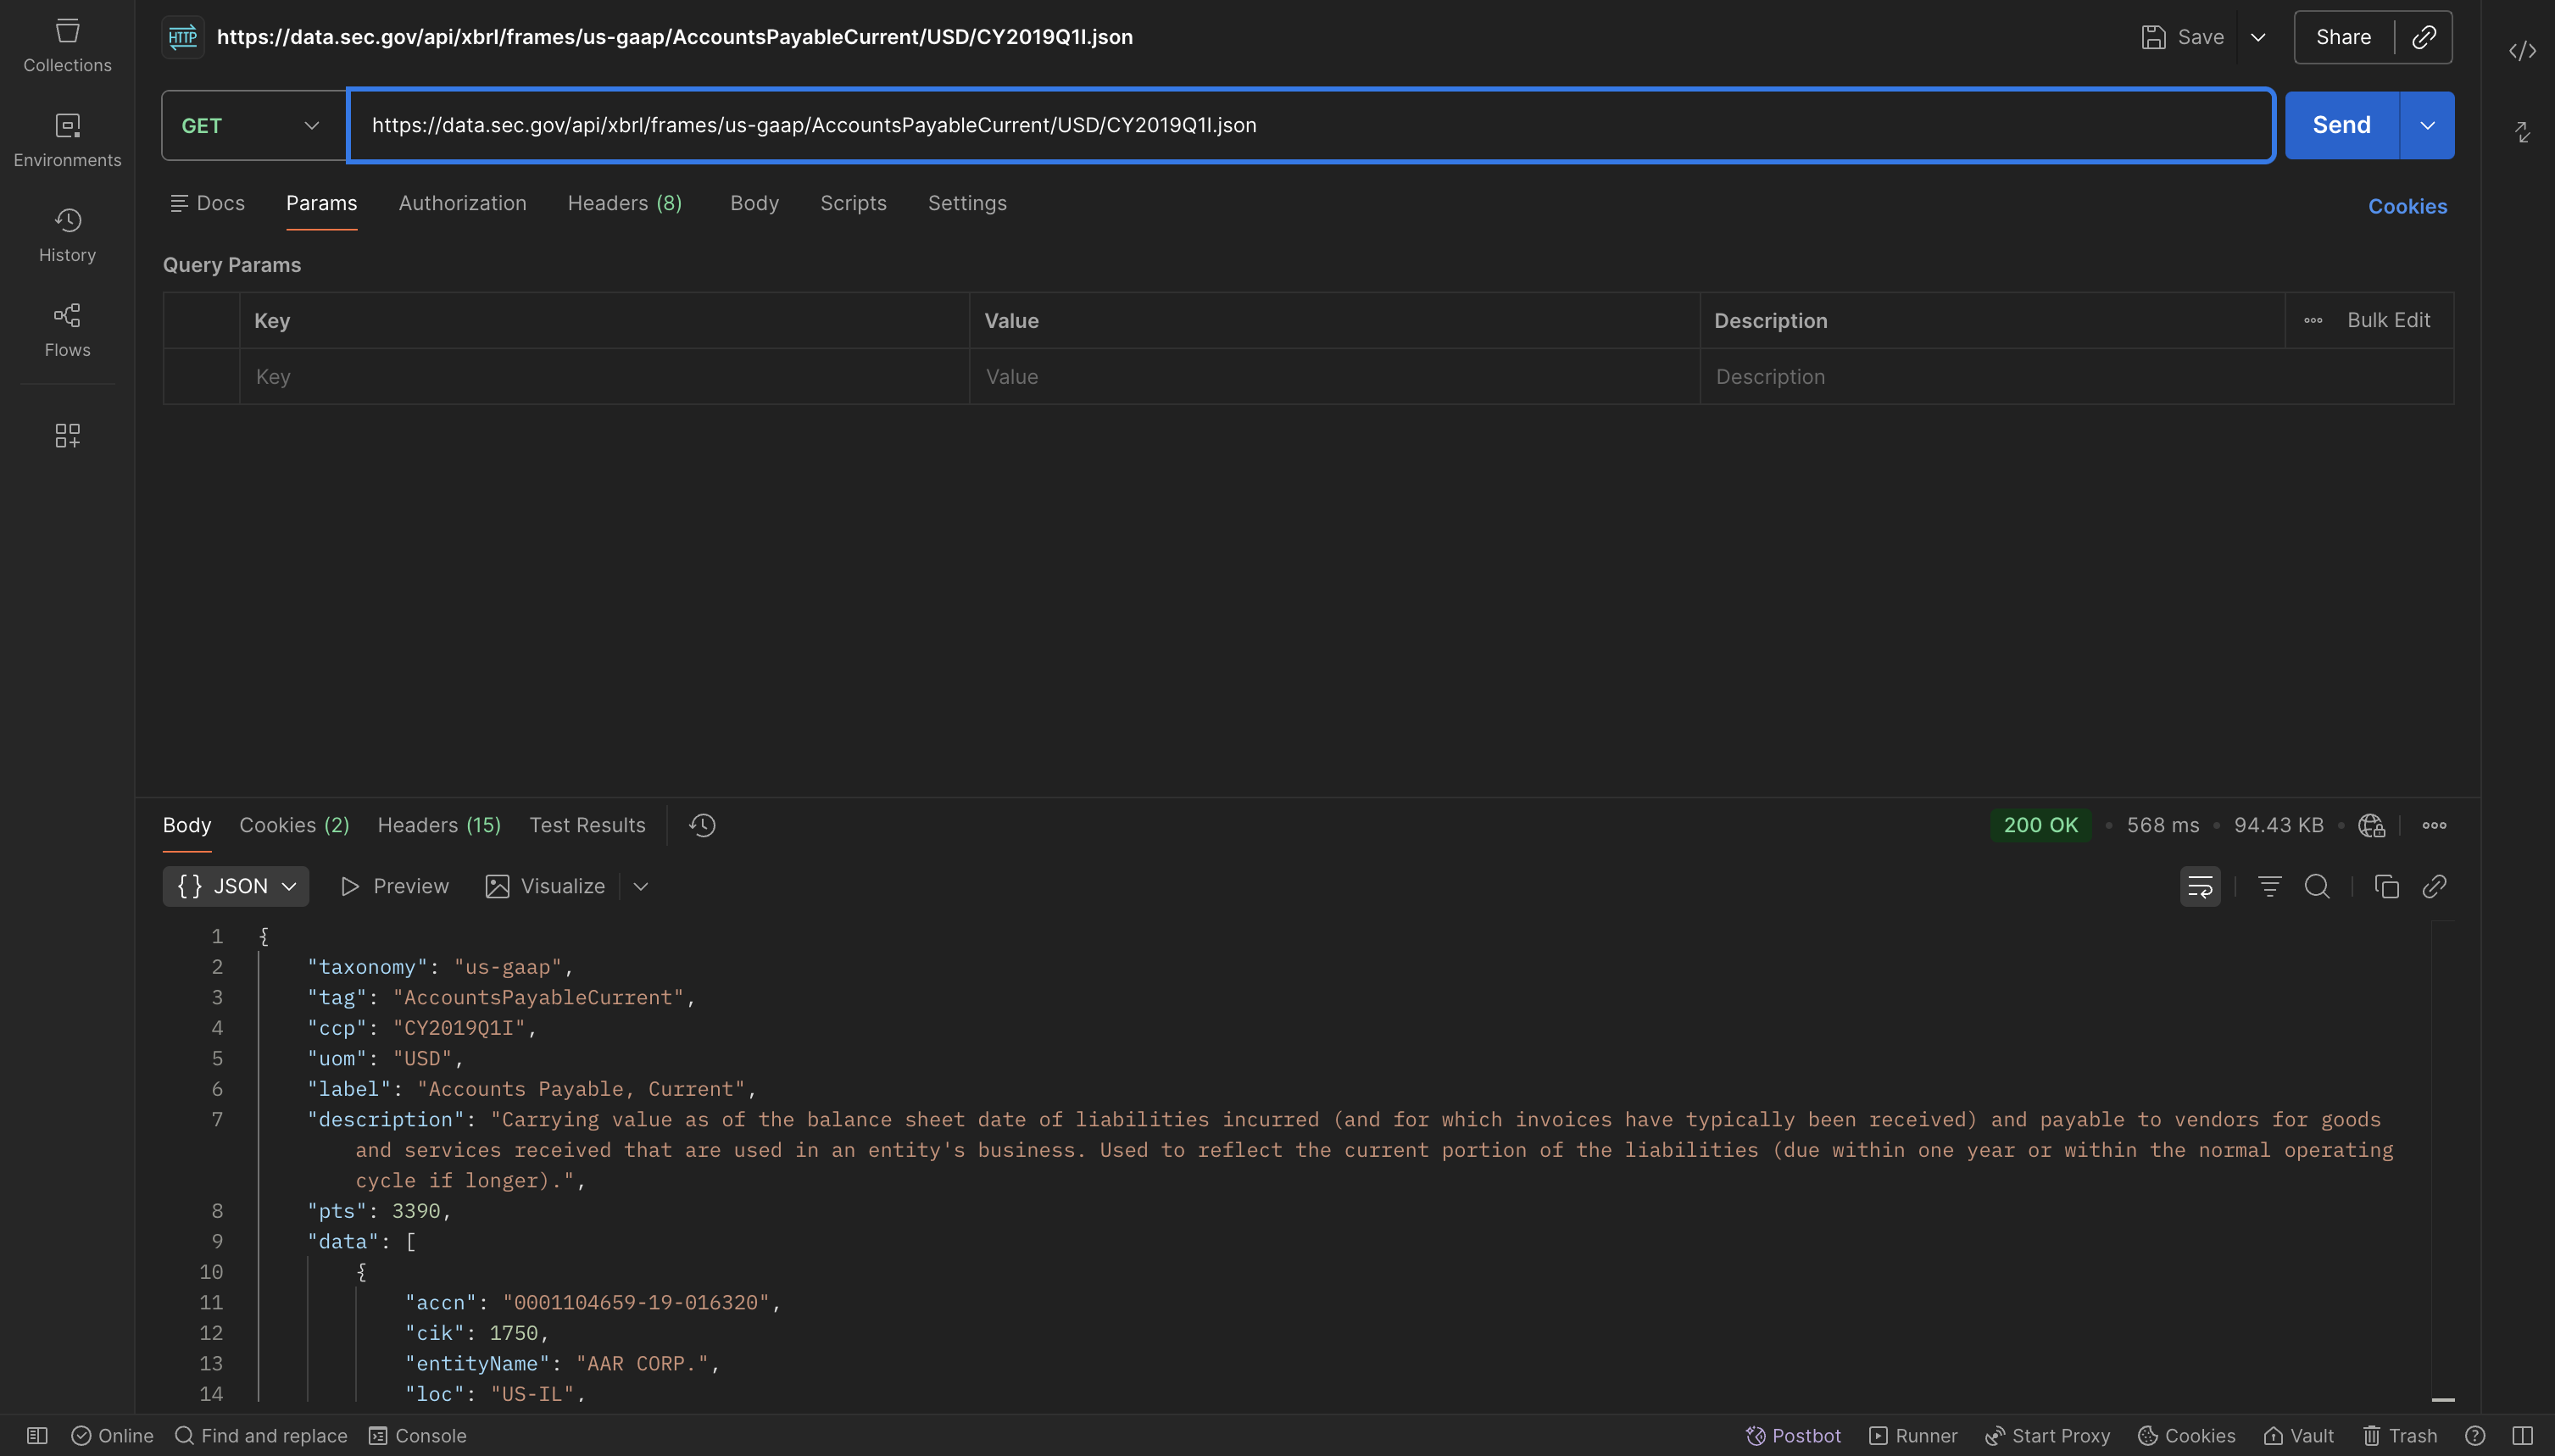2555x1456 pixels.
Task: Open the Settings tab
Action: [967, 203]
